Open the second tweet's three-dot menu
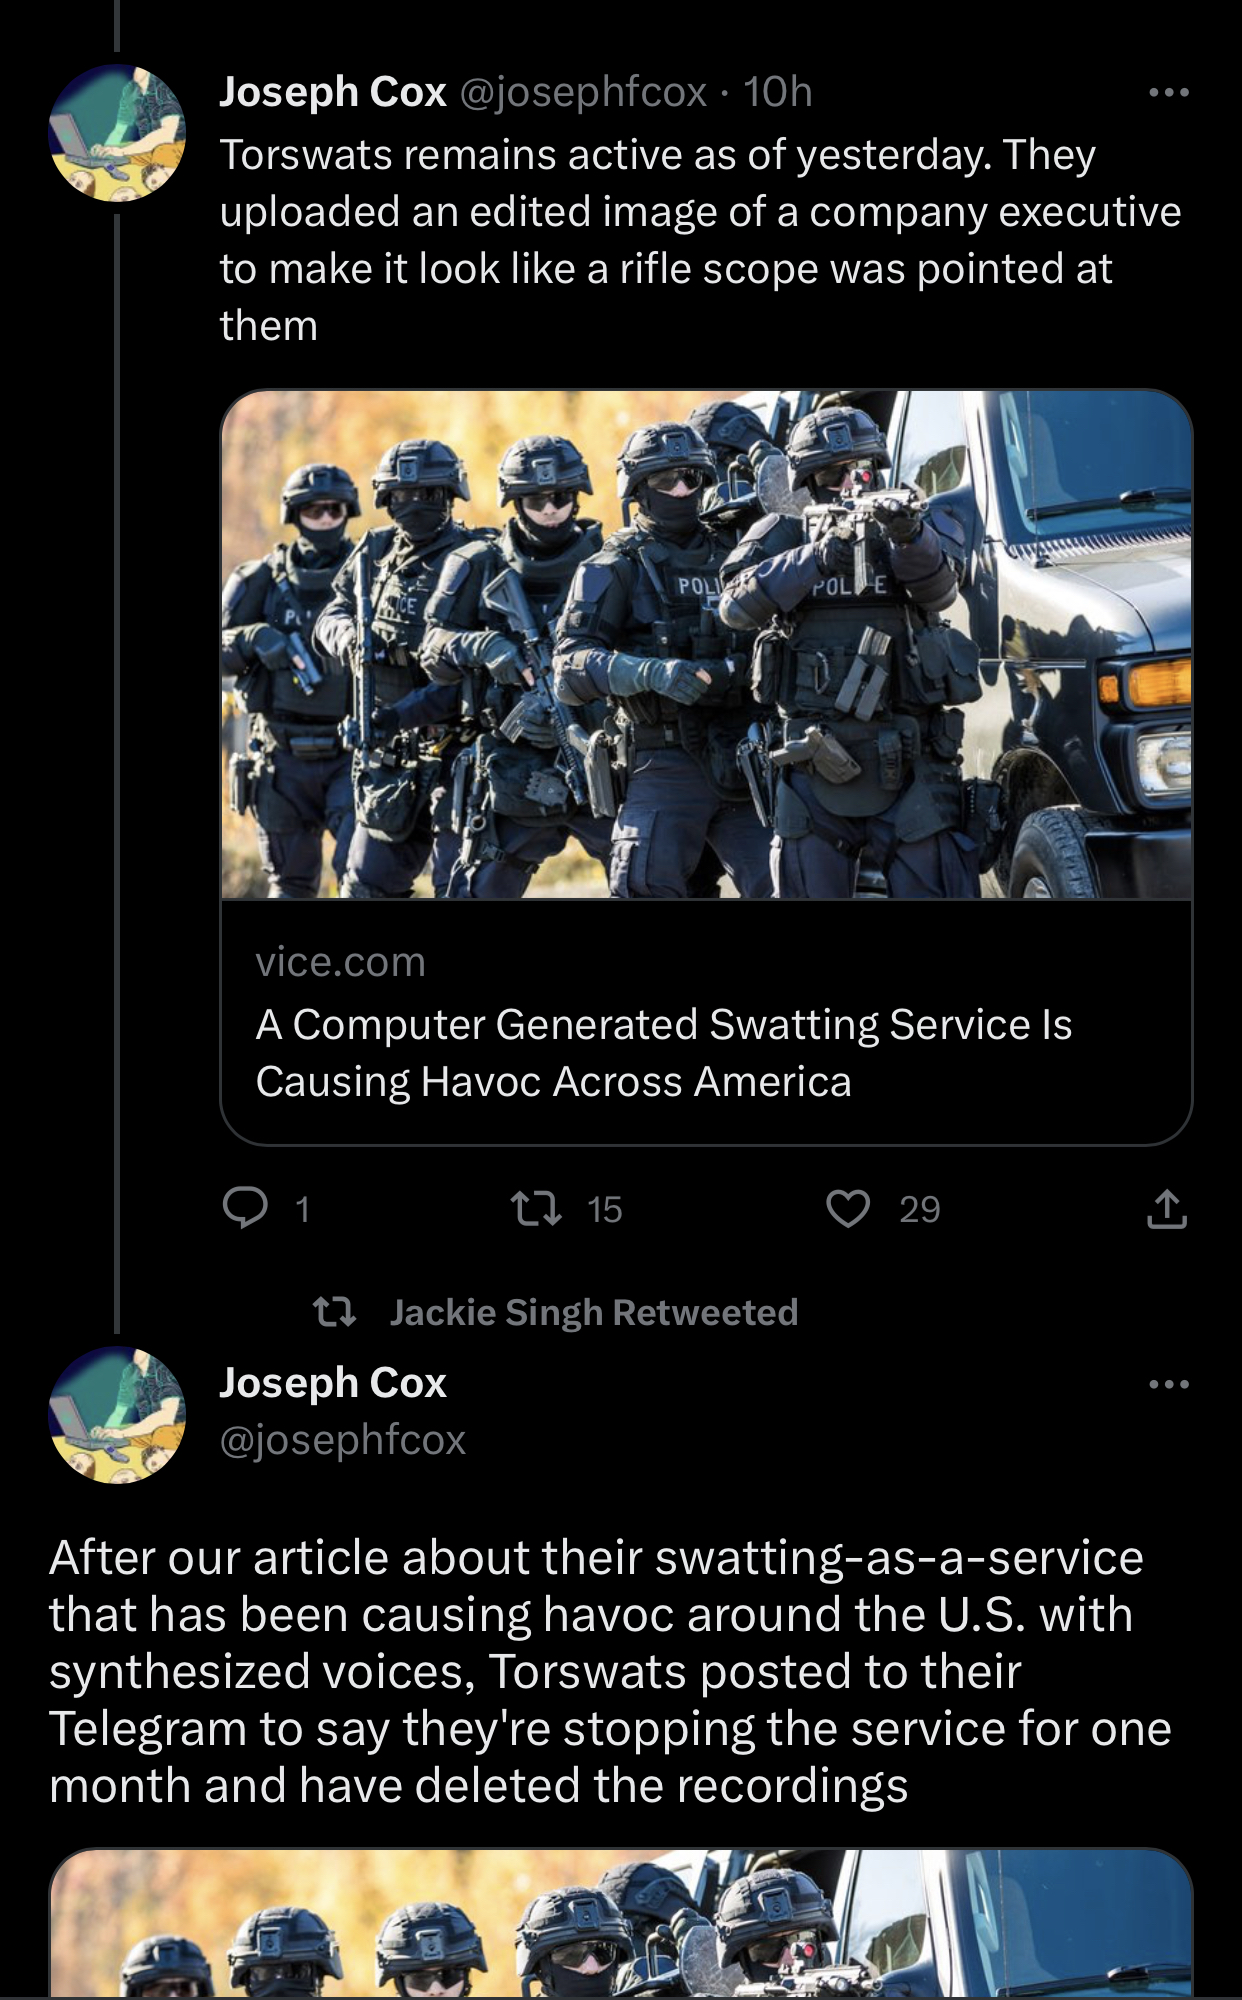The image size is (1242, 2000). click(1168, 1385)
